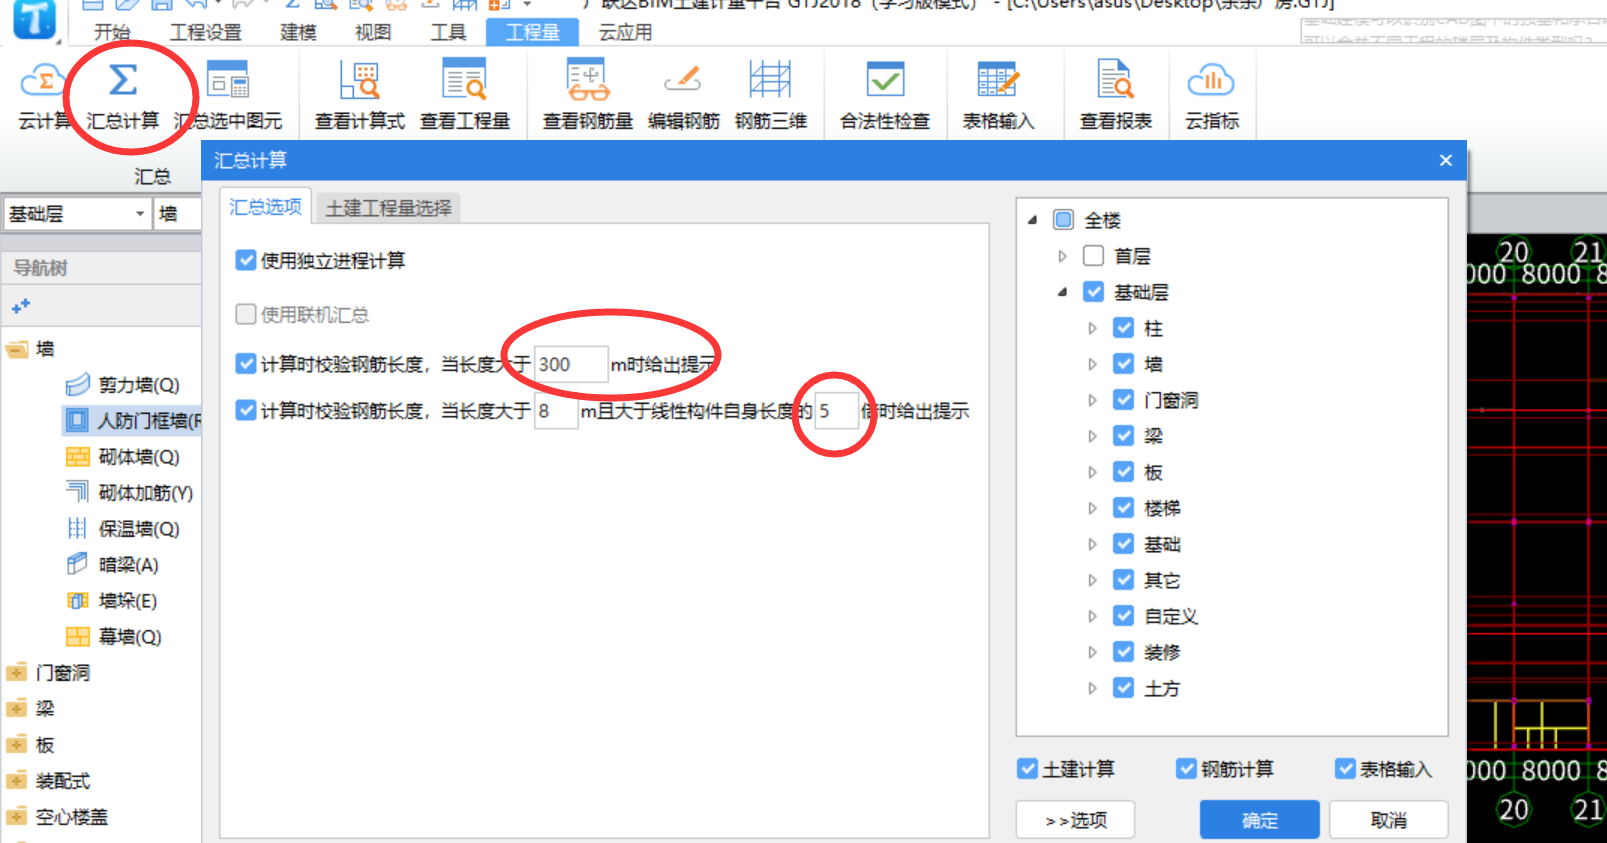Viewport: 1607px width, 843px height.
Task: Open 查看计算式 formula viewer
Action: 359,96
